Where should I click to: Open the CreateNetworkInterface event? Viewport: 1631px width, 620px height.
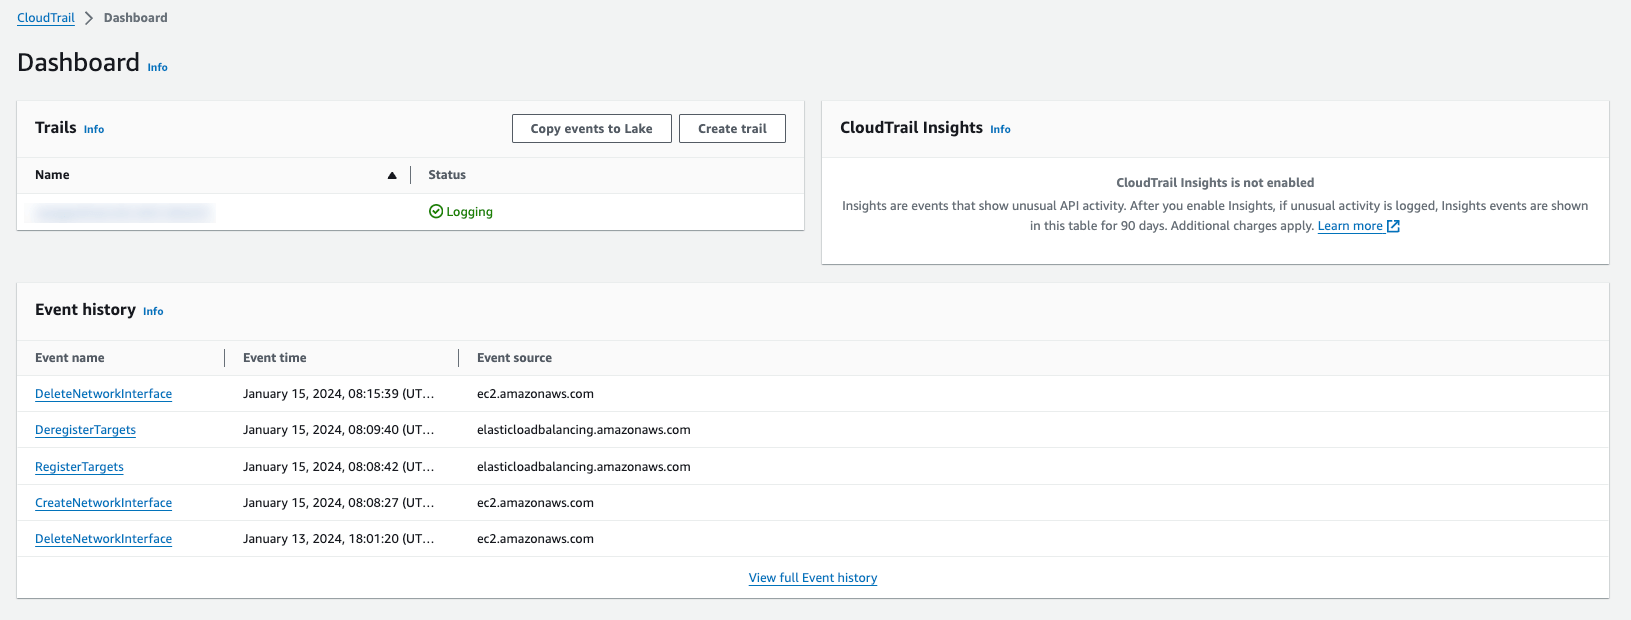tap(104, 503)
